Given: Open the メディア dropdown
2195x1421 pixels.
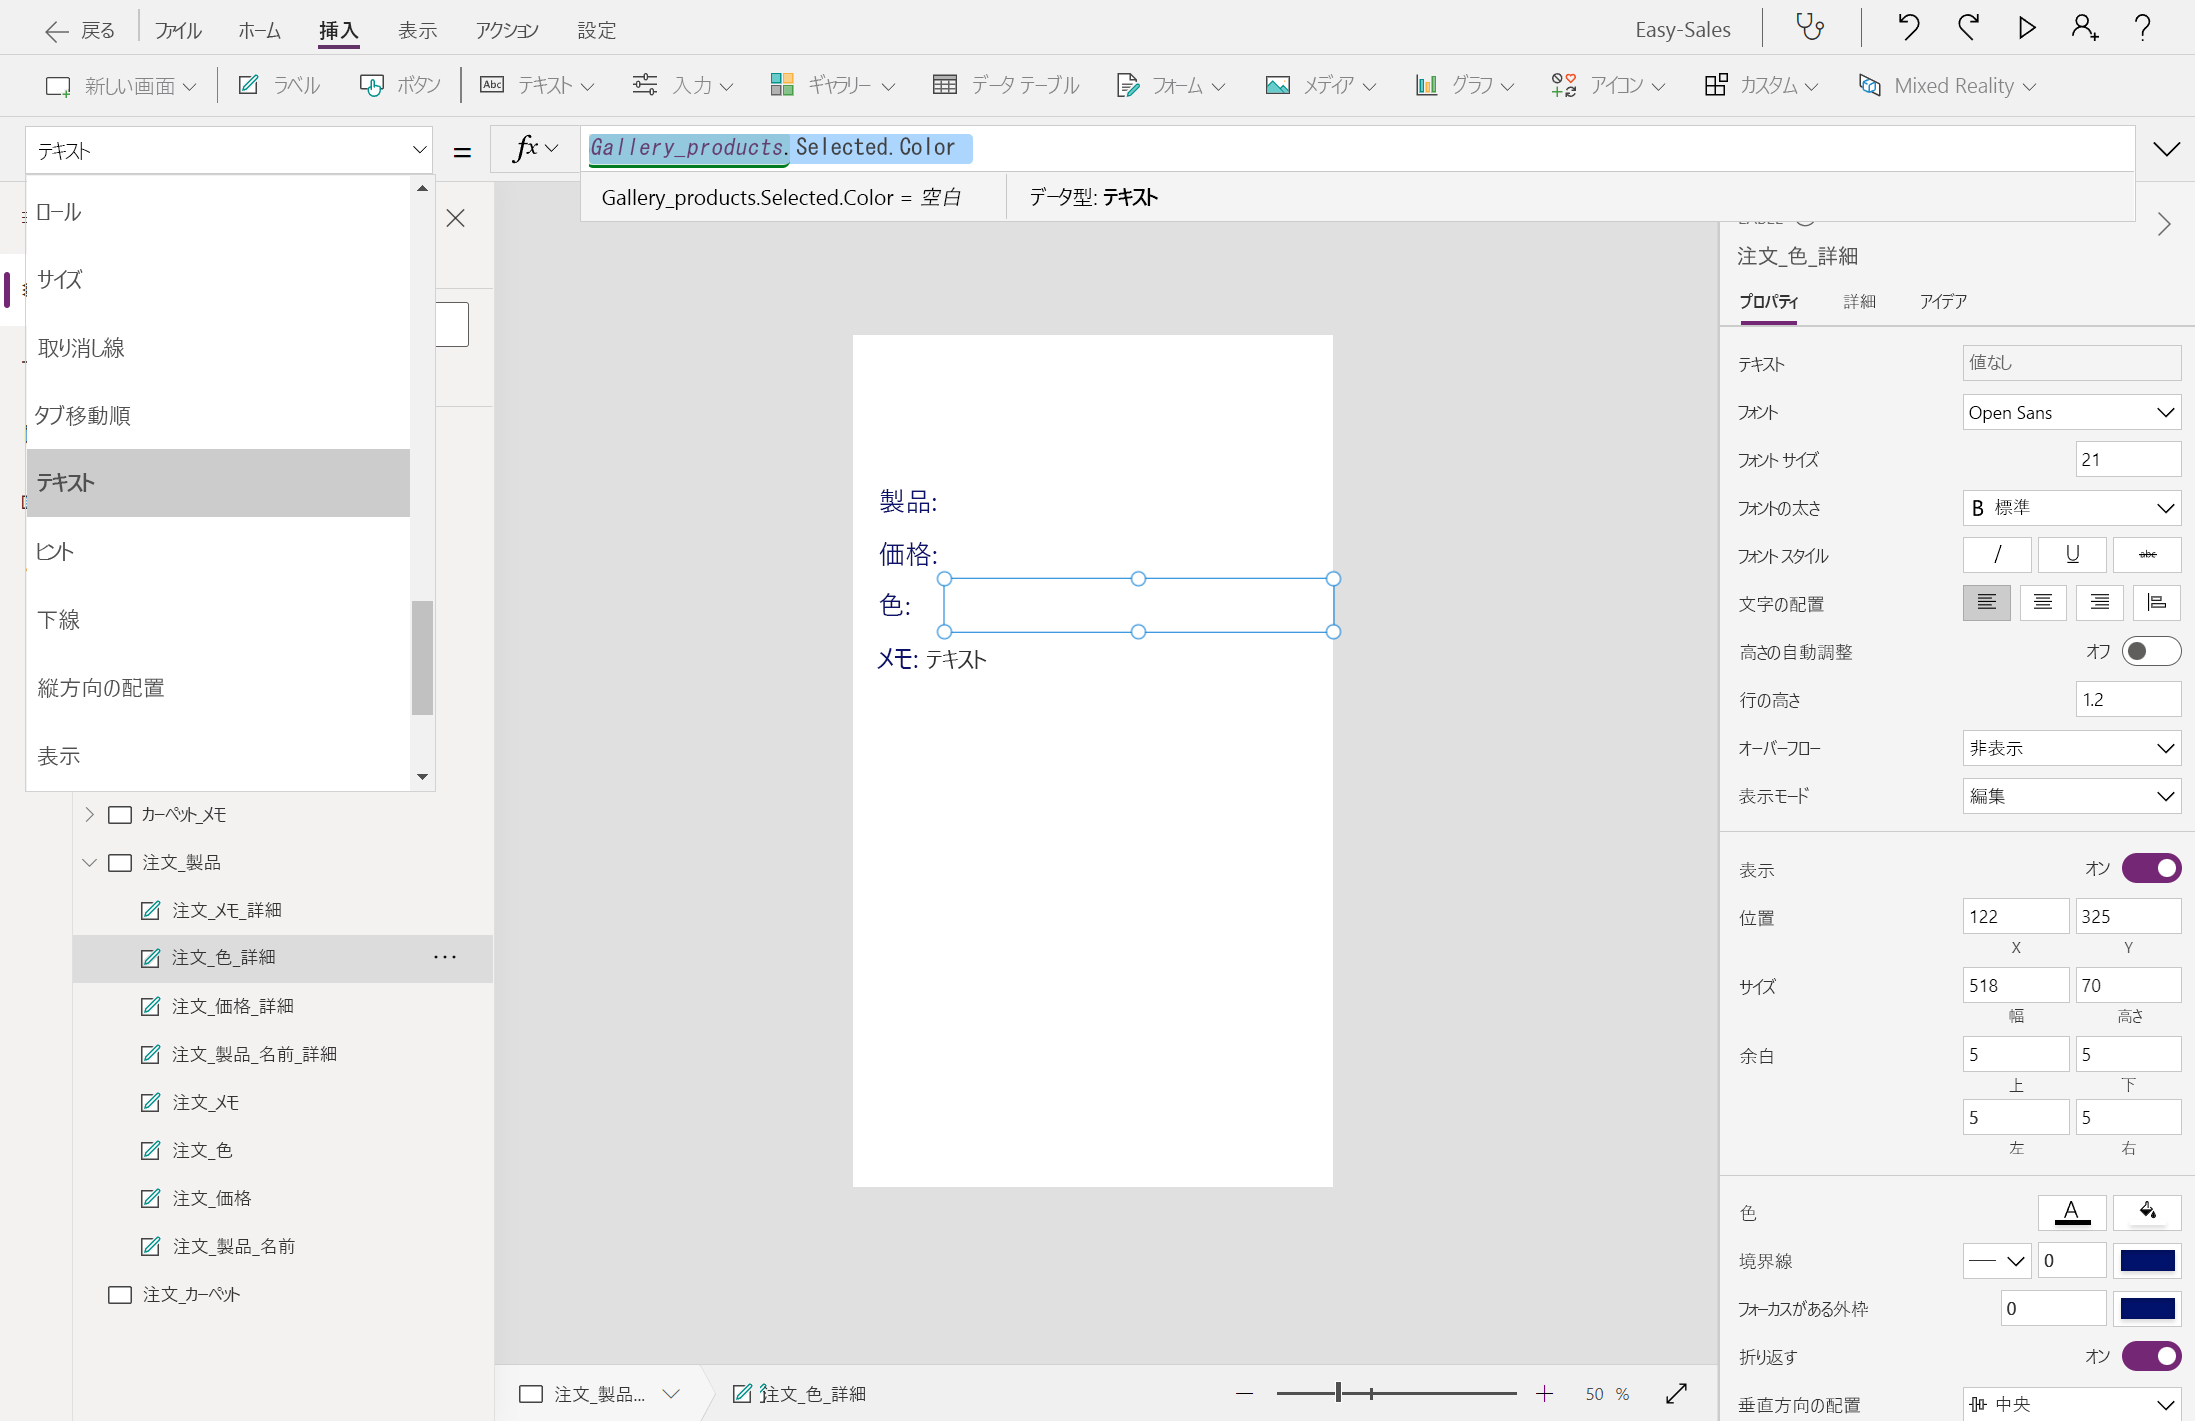Looking at the screenshot, I should pos(1321,85).
